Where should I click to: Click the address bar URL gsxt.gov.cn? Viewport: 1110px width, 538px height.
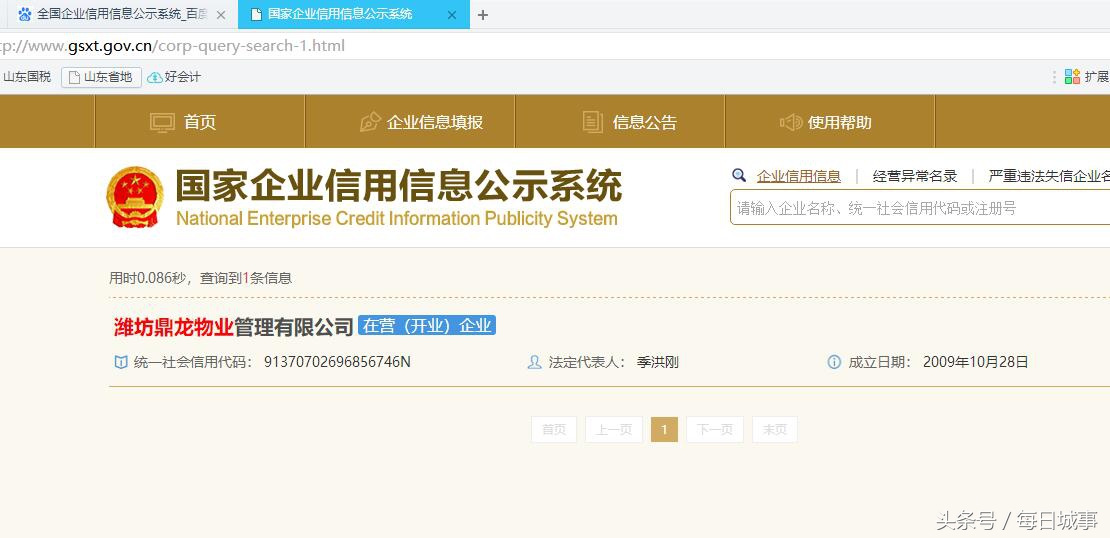pos(172,46)
